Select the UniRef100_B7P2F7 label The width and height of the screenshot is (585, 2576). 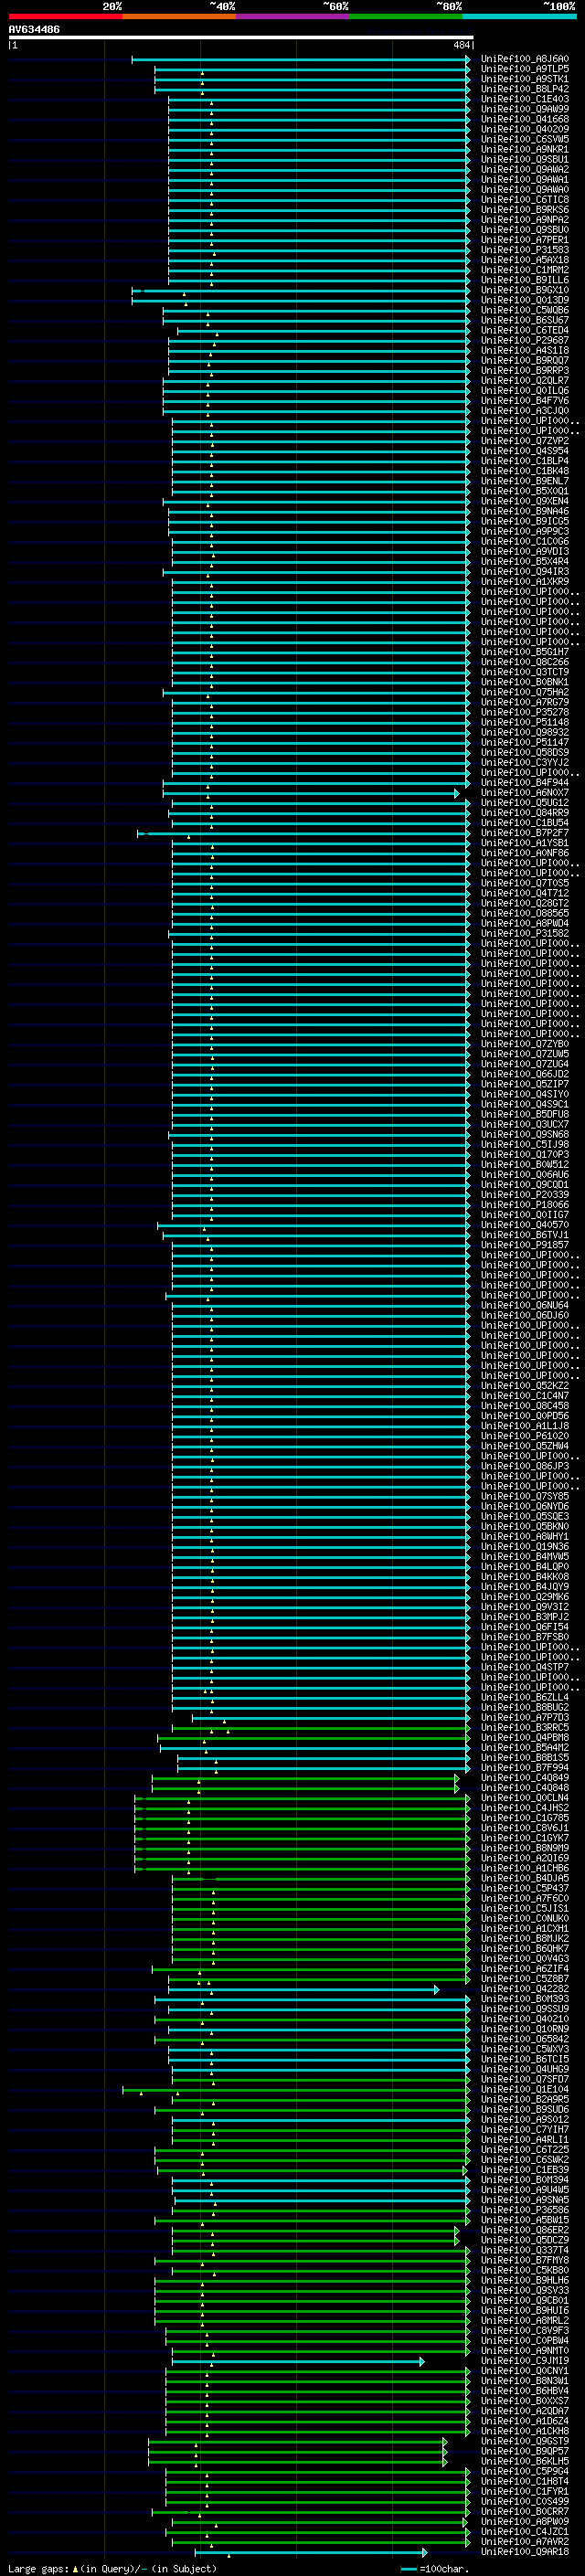click(x=525, y=833)
